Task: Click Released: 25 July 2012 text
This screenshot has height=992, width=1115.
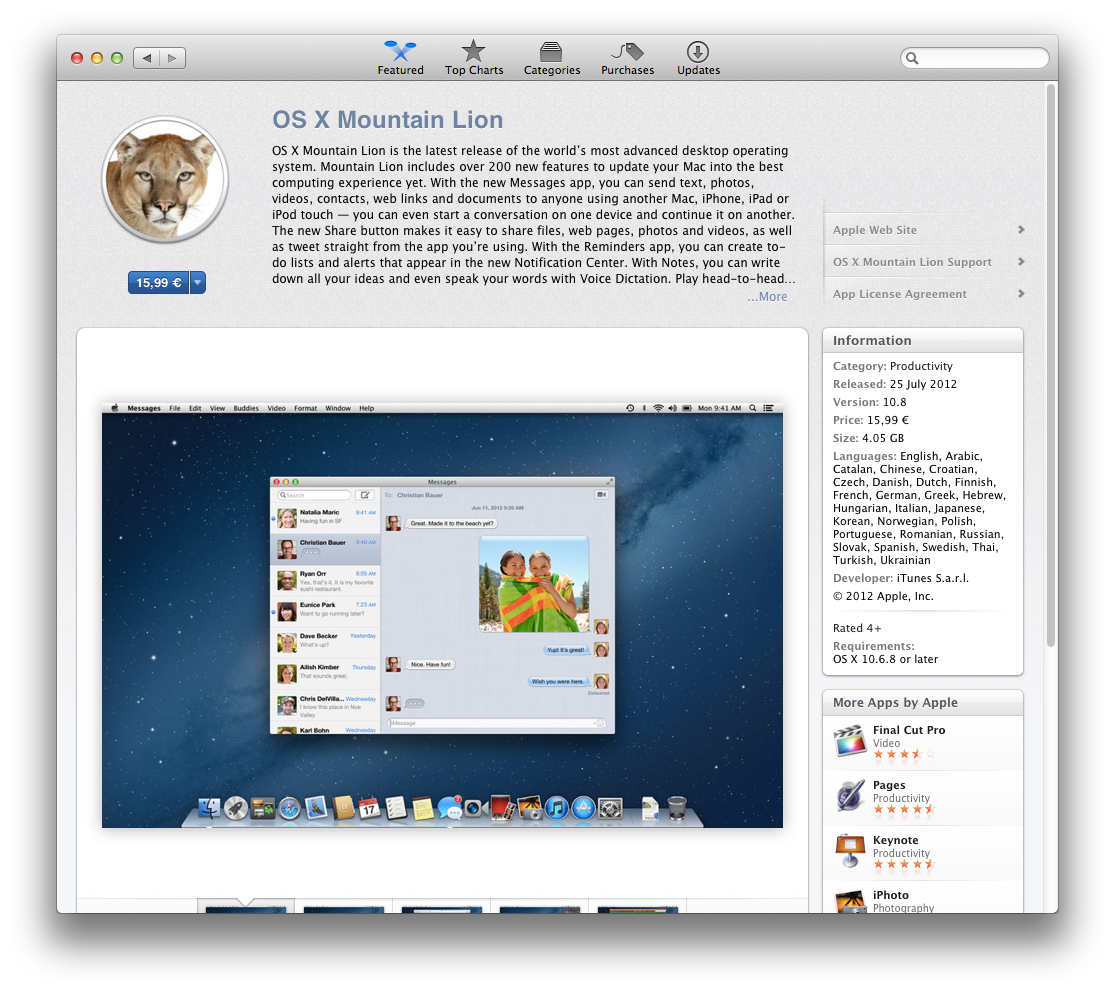Action: point(895,383)
